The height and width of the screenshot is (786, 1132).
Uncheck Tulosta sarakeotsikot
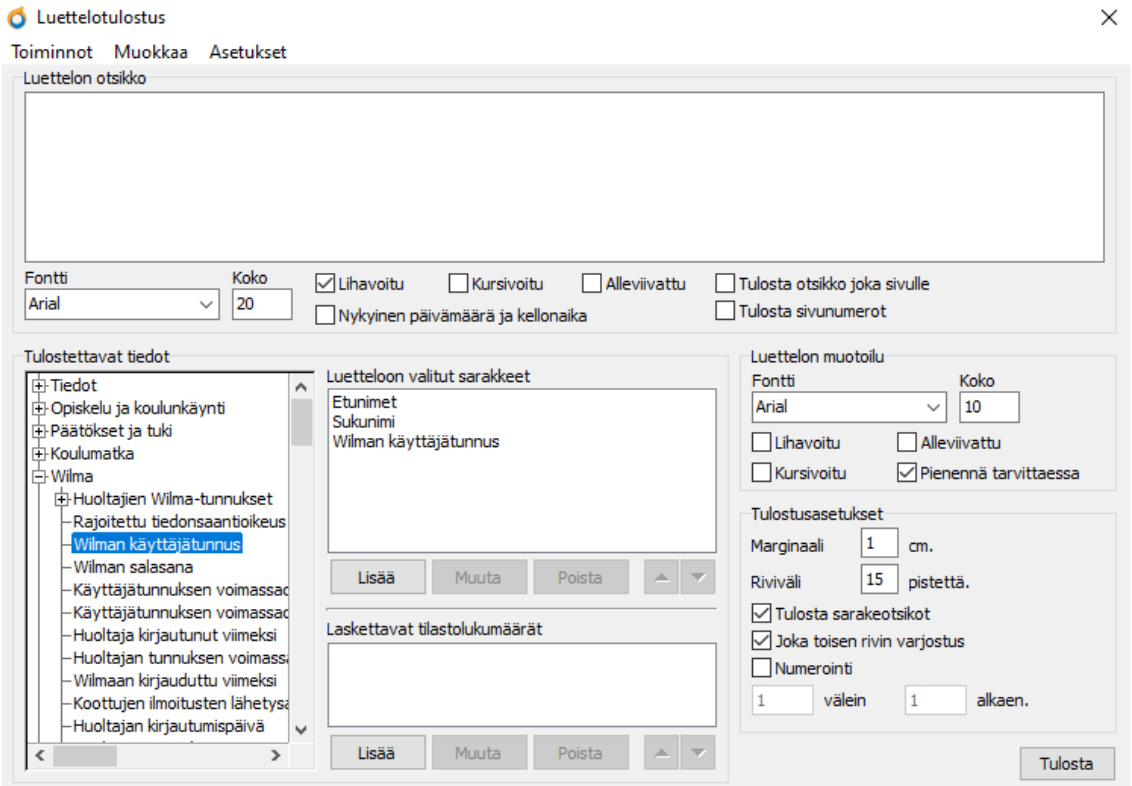(762, 613)
